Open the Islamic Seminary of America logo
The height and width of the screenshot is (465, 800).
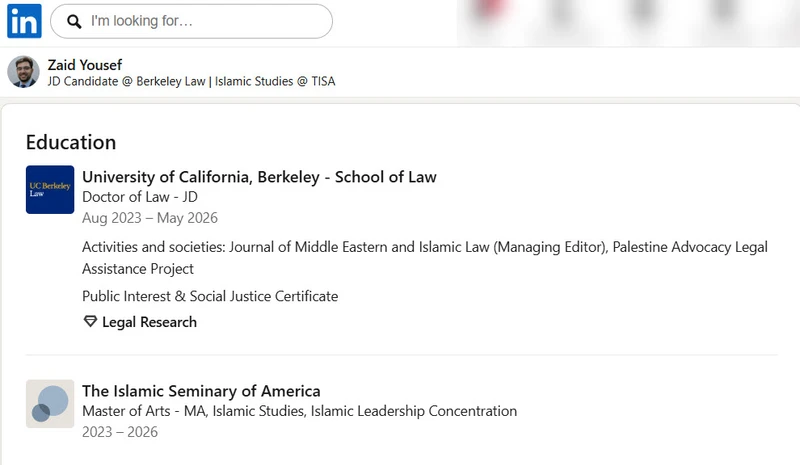[50, 404]
